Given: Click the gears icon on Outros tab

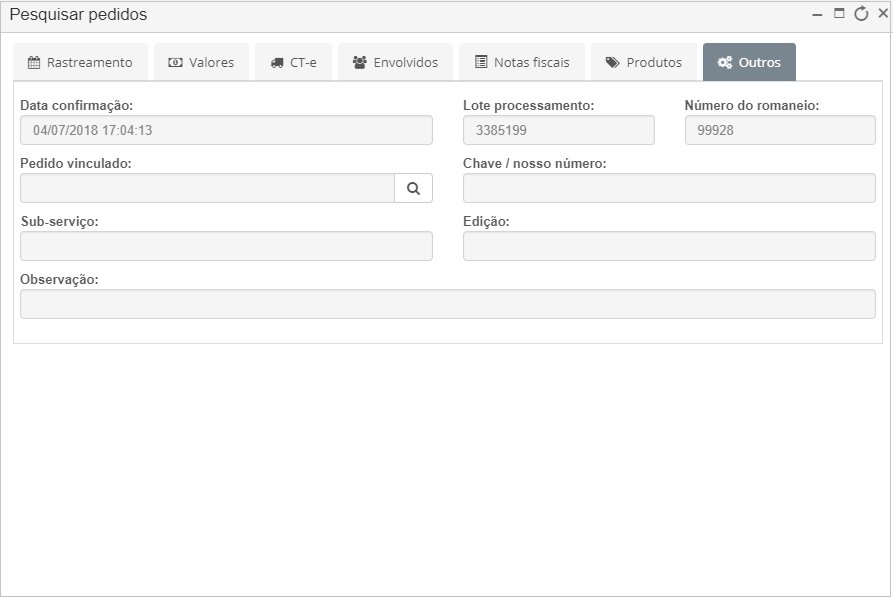Looking at the screenshot, I should click(724, 63).
